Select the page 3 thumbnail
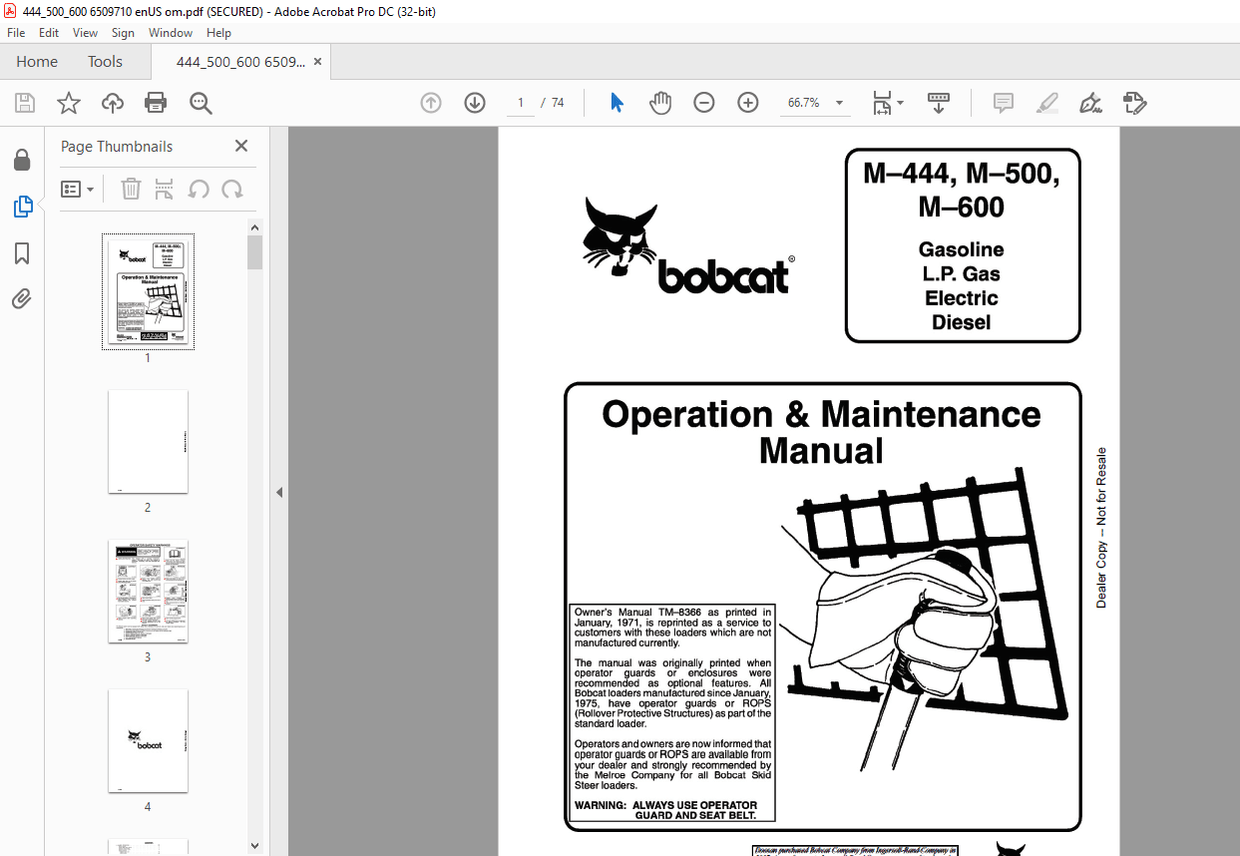The height and width of the screenshot is (856, 1240). pos(147,592)
